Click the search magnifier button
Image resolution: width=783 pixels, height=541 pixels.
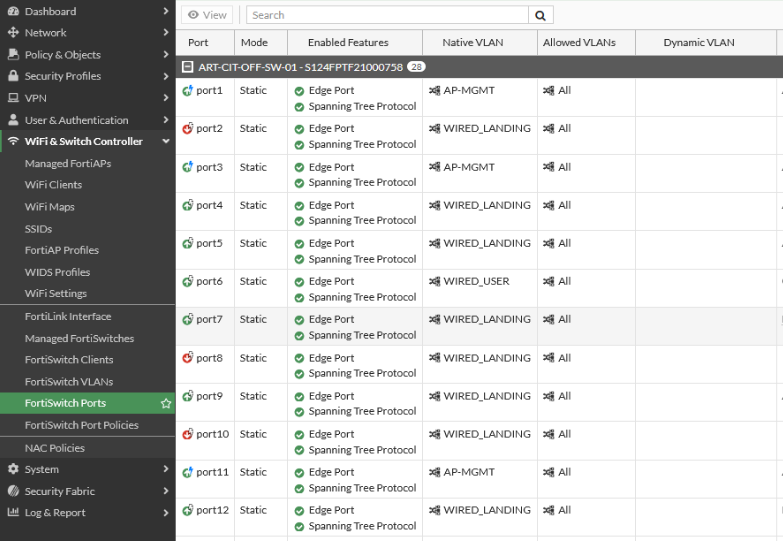click(541, 15)
